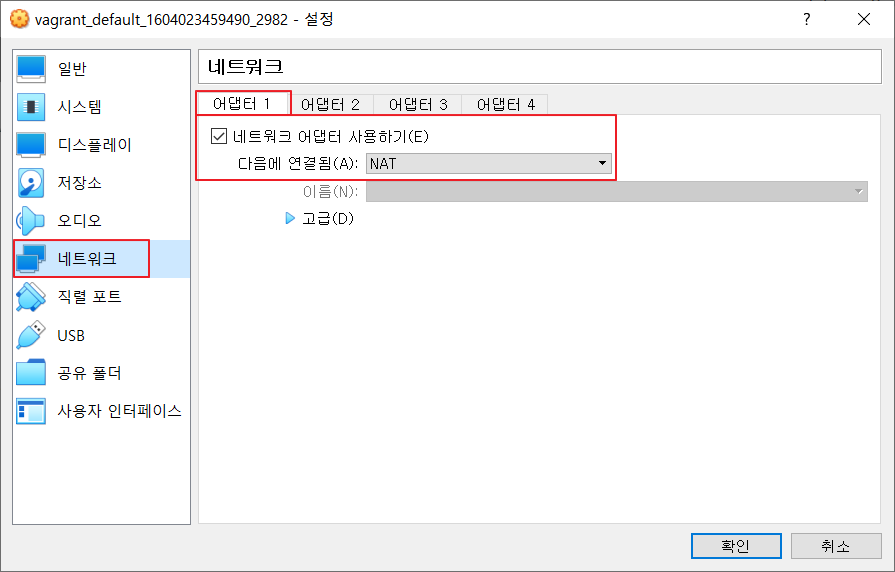Switch to the 어댑터 4 tab
This screenshot has height=572, width=895.
506,104
